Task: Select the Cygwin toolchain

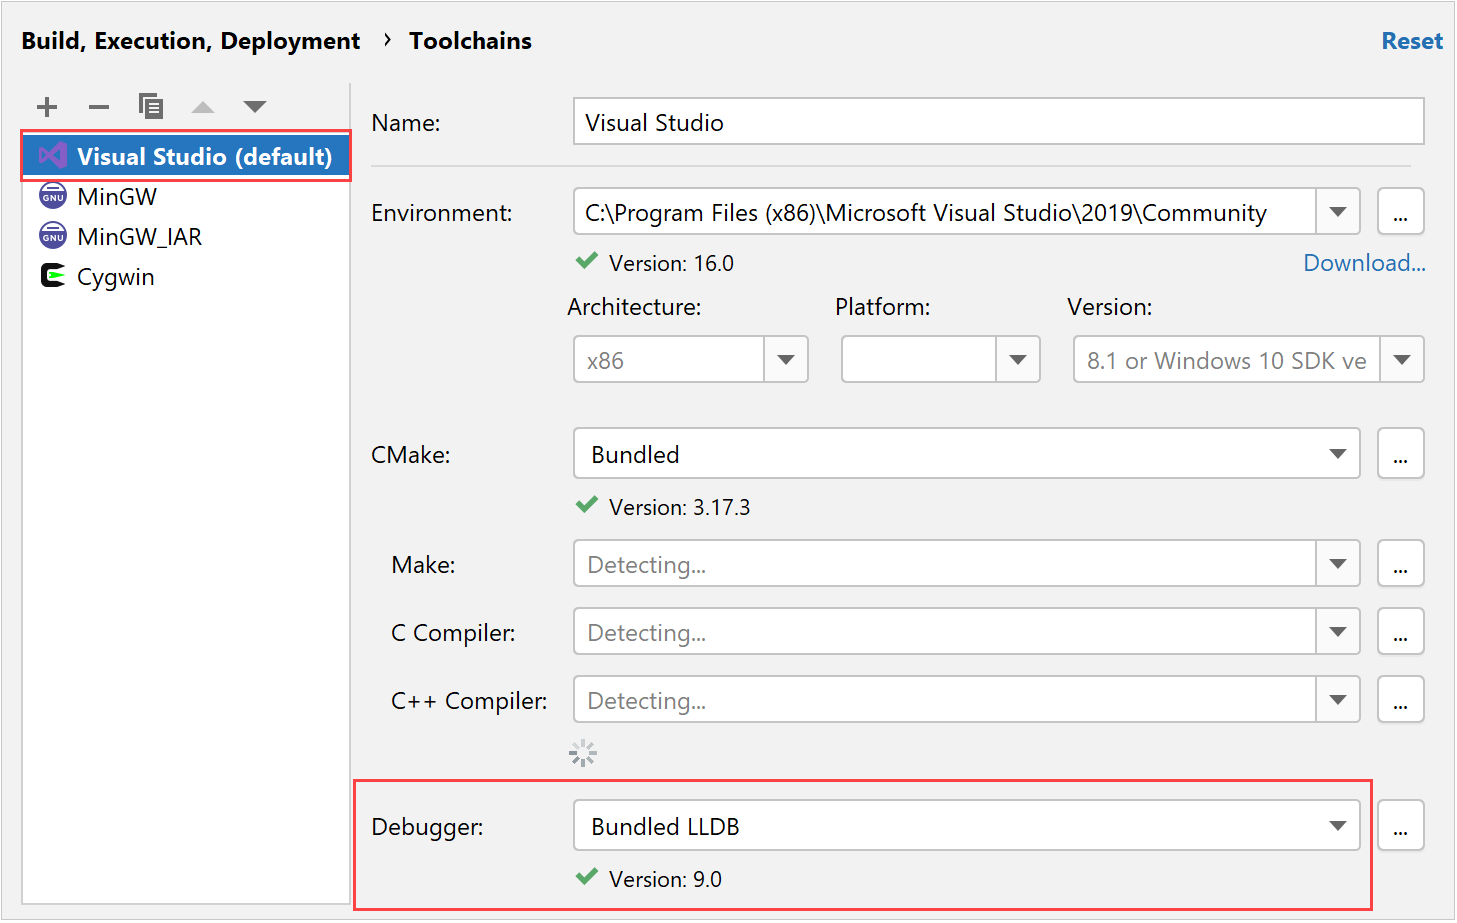Action: point(186,277)
